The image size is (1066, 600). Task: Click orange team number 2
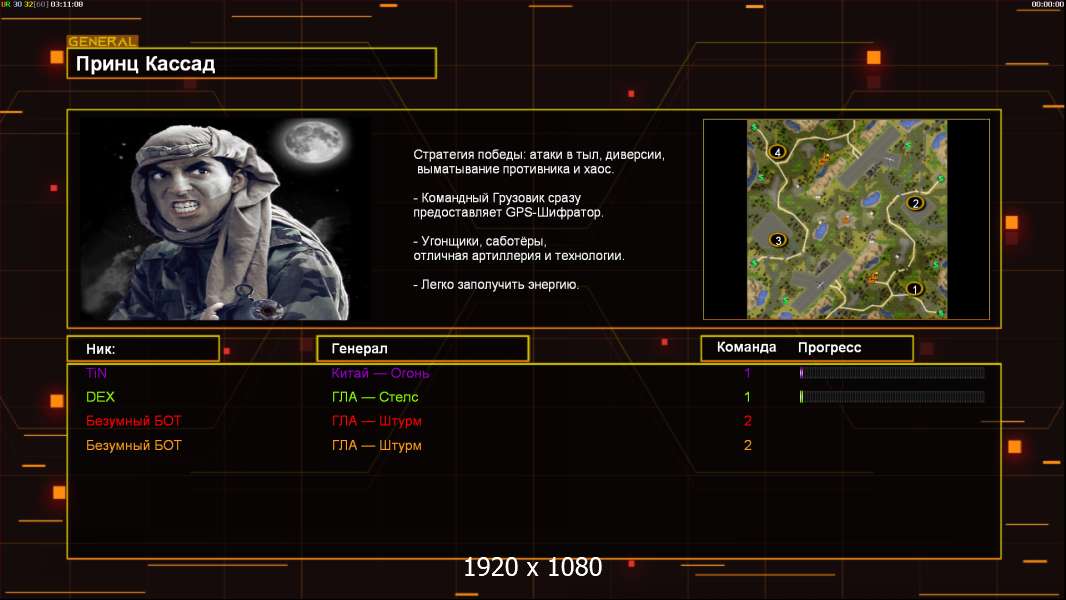tap(747, 446)
